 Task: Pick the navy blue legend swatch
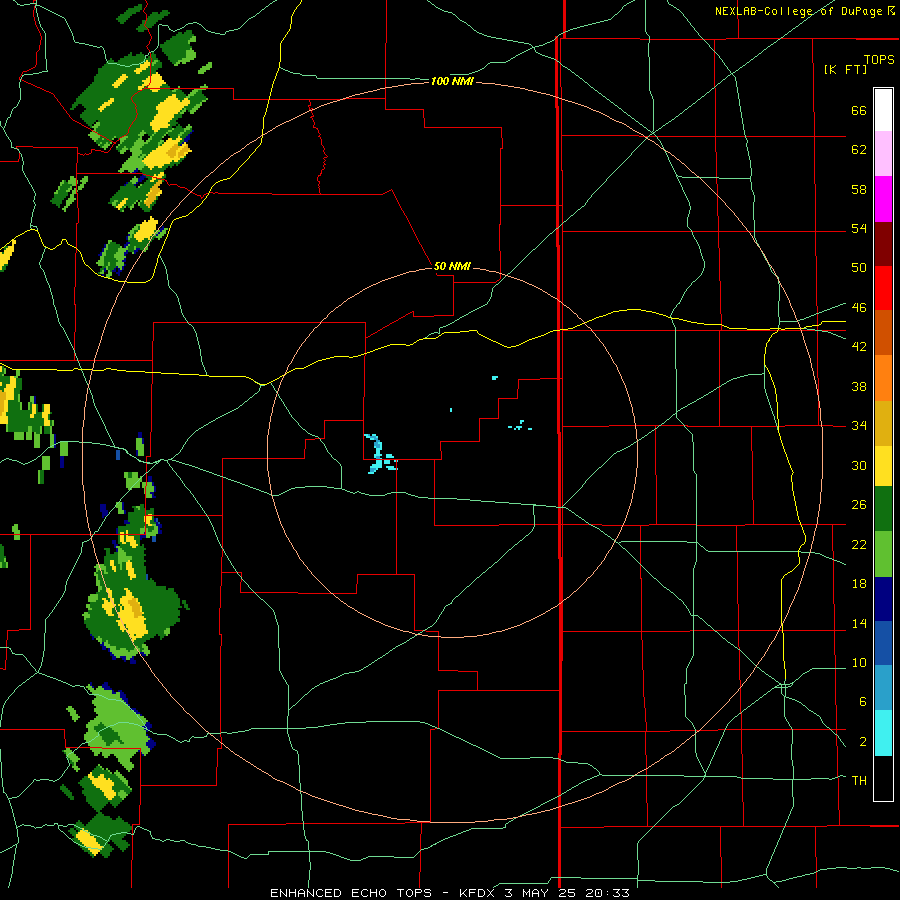[x=883, y=599]
